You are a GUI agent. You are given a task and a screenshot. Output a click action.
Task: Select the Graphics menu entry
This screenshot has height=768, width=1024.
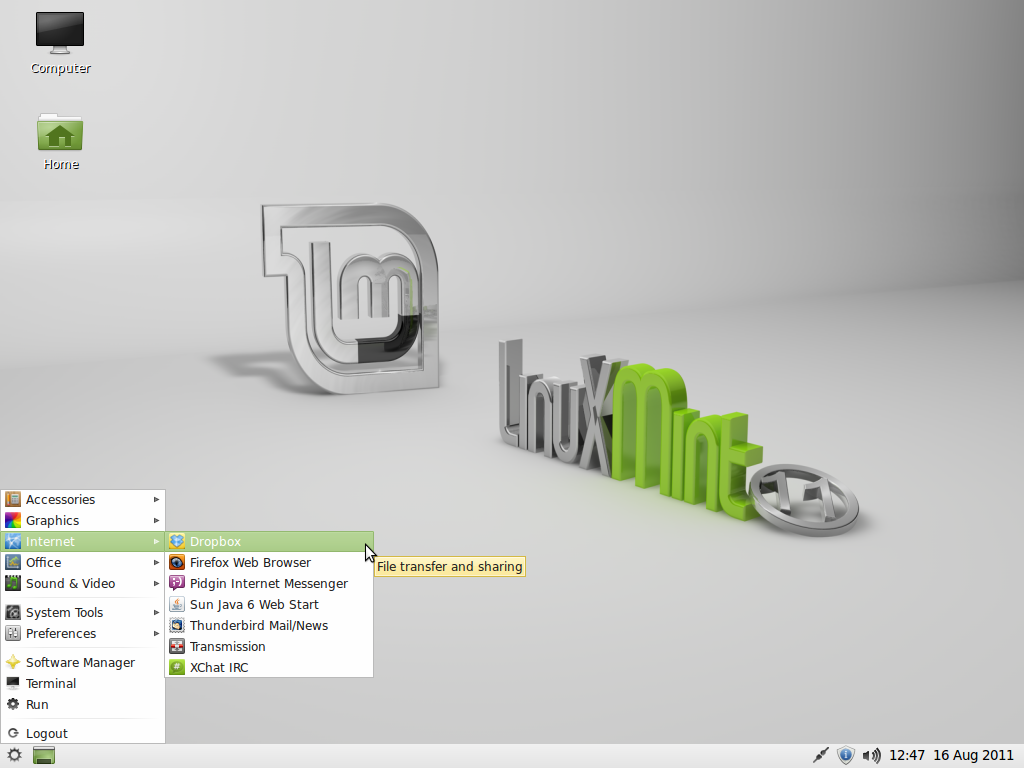pyautogui.click(x=83, y=520)
